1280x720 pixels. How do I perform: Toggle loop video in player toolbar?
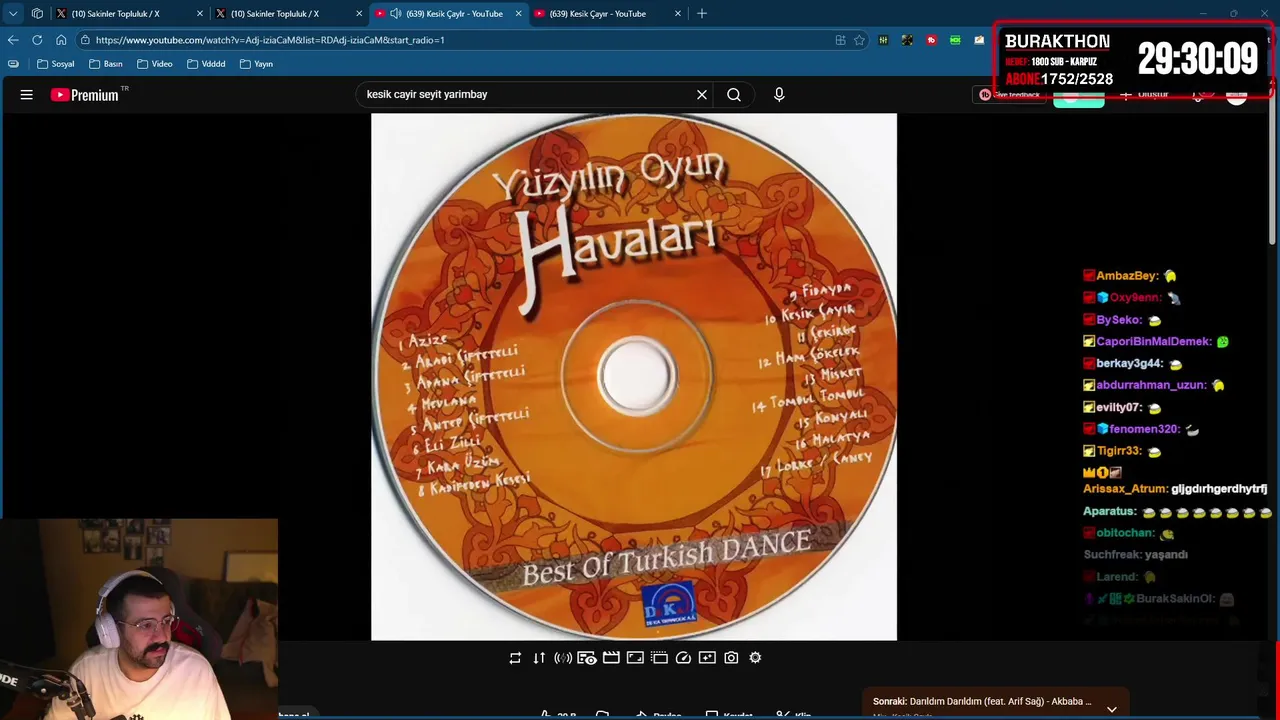pos(515,658)
